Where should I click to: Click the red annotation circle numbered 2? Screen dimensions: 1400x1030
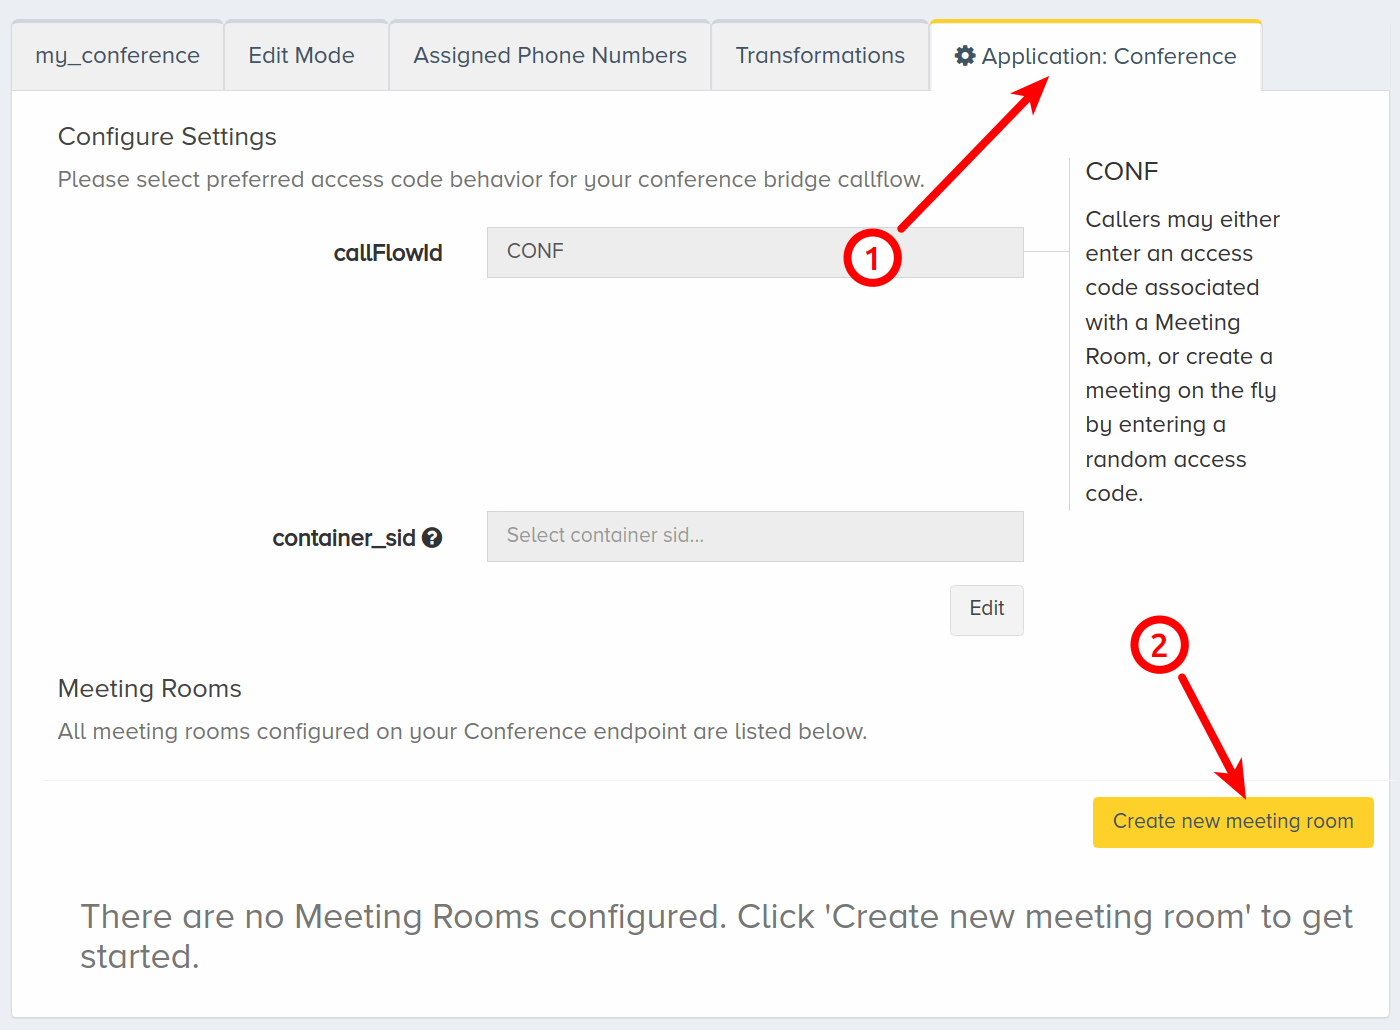[1159, 645]
